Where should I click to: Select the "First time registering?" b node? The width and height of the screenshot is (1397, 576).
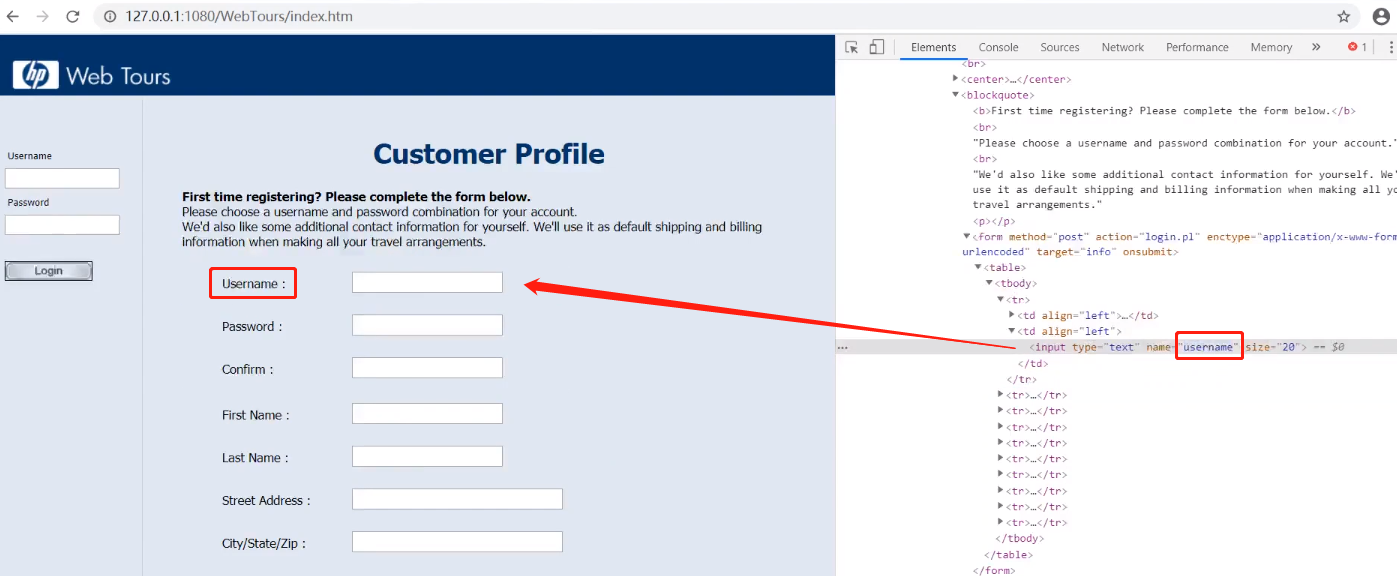pyautogui.click(x=1164, y=111)
